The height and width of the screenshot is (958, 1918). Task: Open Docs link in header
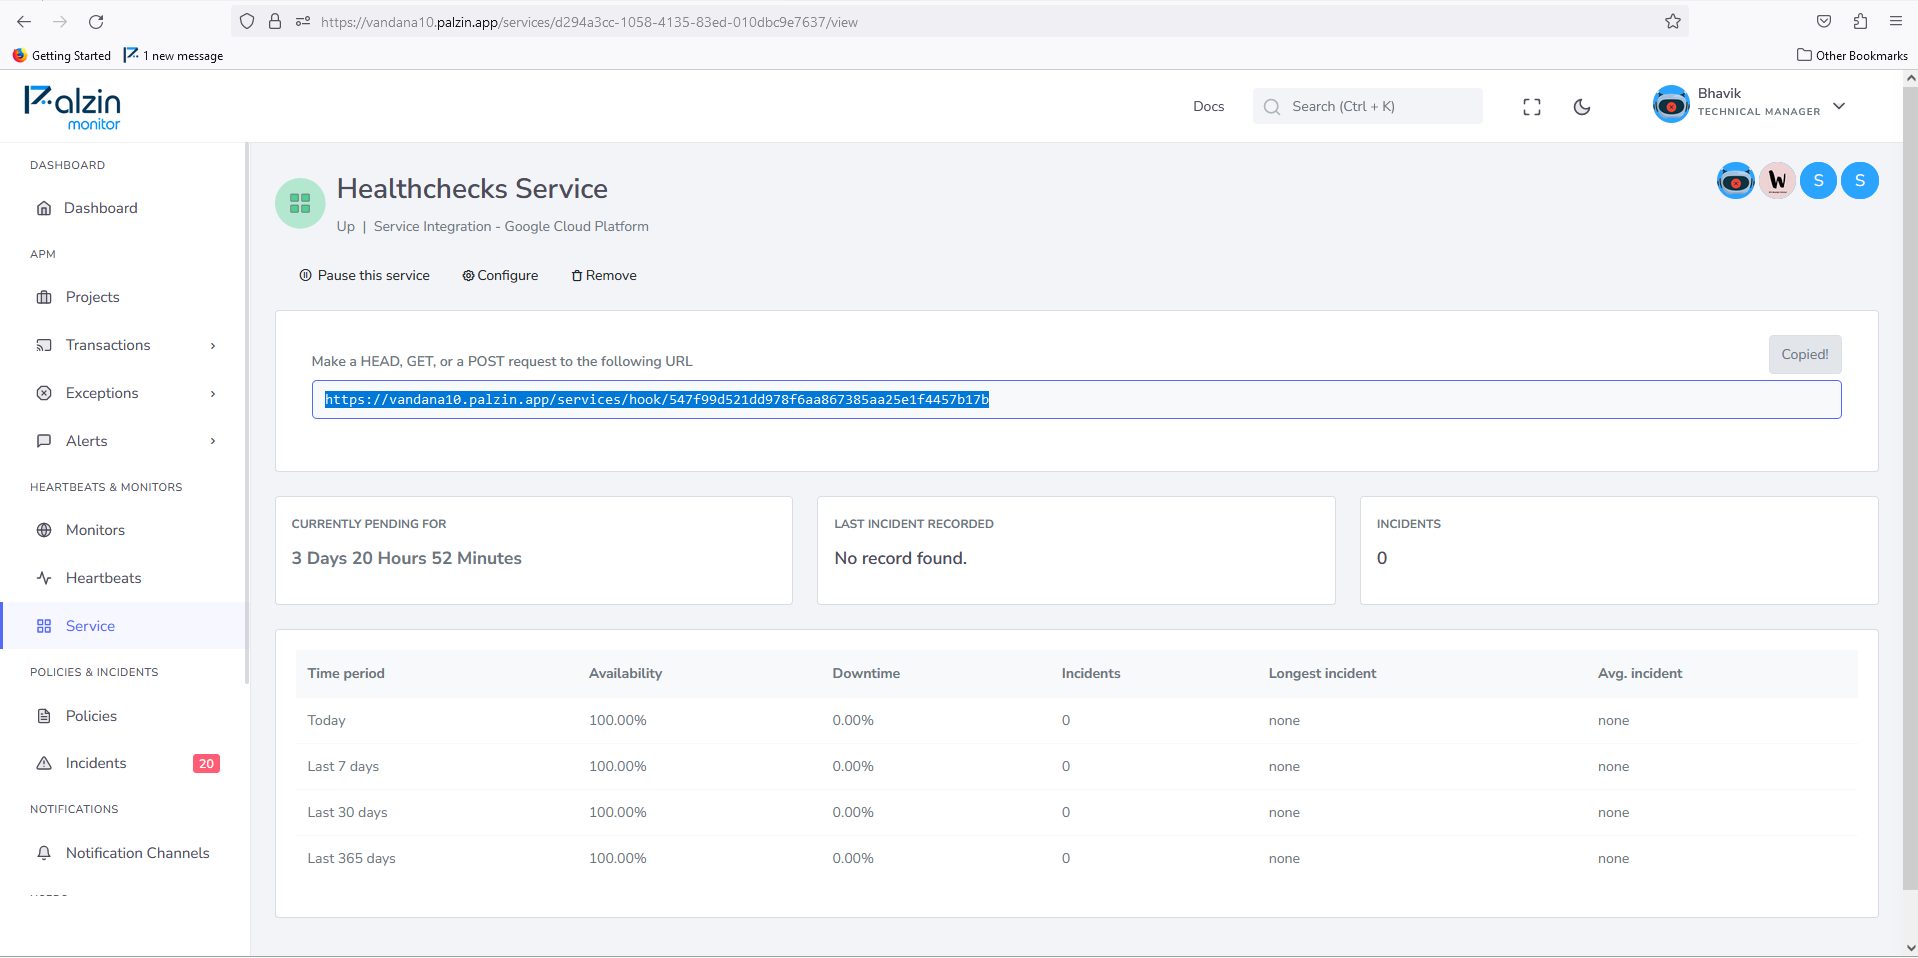click(1208, 107)
